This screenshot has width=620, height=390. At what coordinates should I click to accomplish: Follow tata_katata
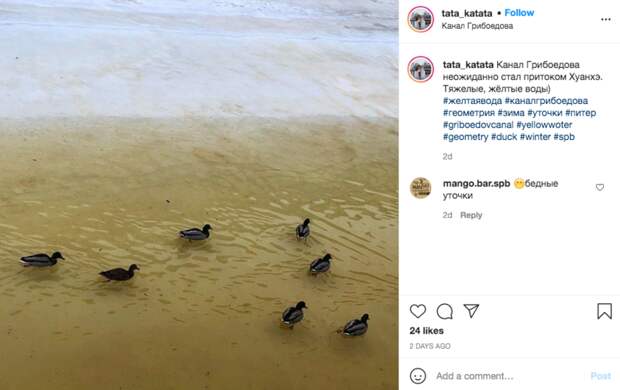tap(519, 13)
